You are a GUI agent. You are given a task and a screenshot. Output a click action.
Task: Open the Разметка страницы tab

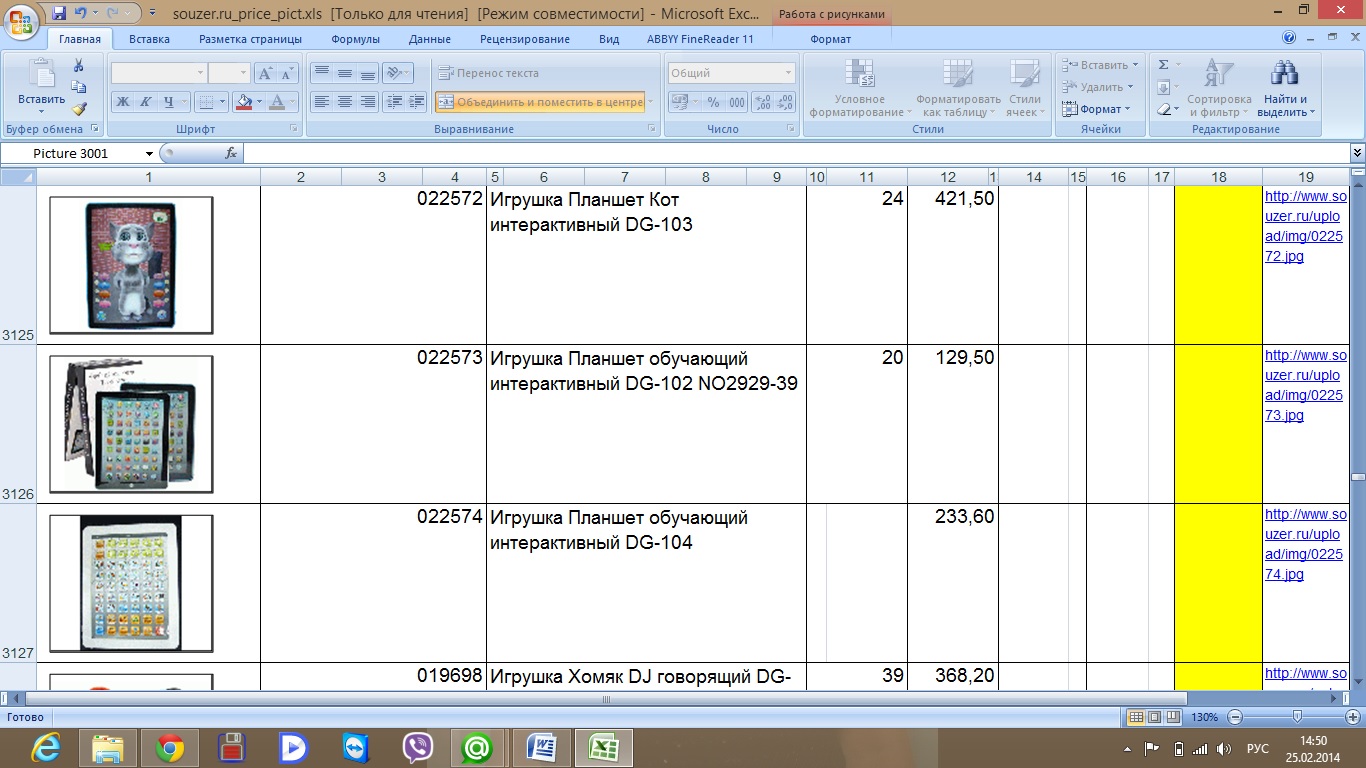click(x=250, y=39)
